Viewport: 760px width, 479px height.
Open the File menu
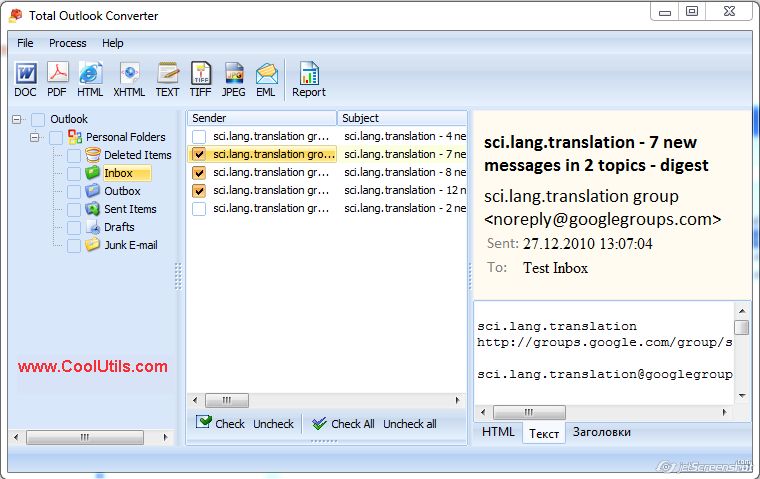coord(25,43)
